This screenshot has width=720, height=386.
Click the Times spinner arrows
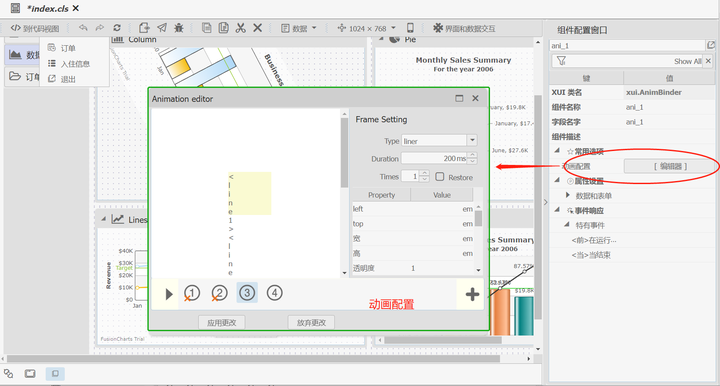coord(425,176)
